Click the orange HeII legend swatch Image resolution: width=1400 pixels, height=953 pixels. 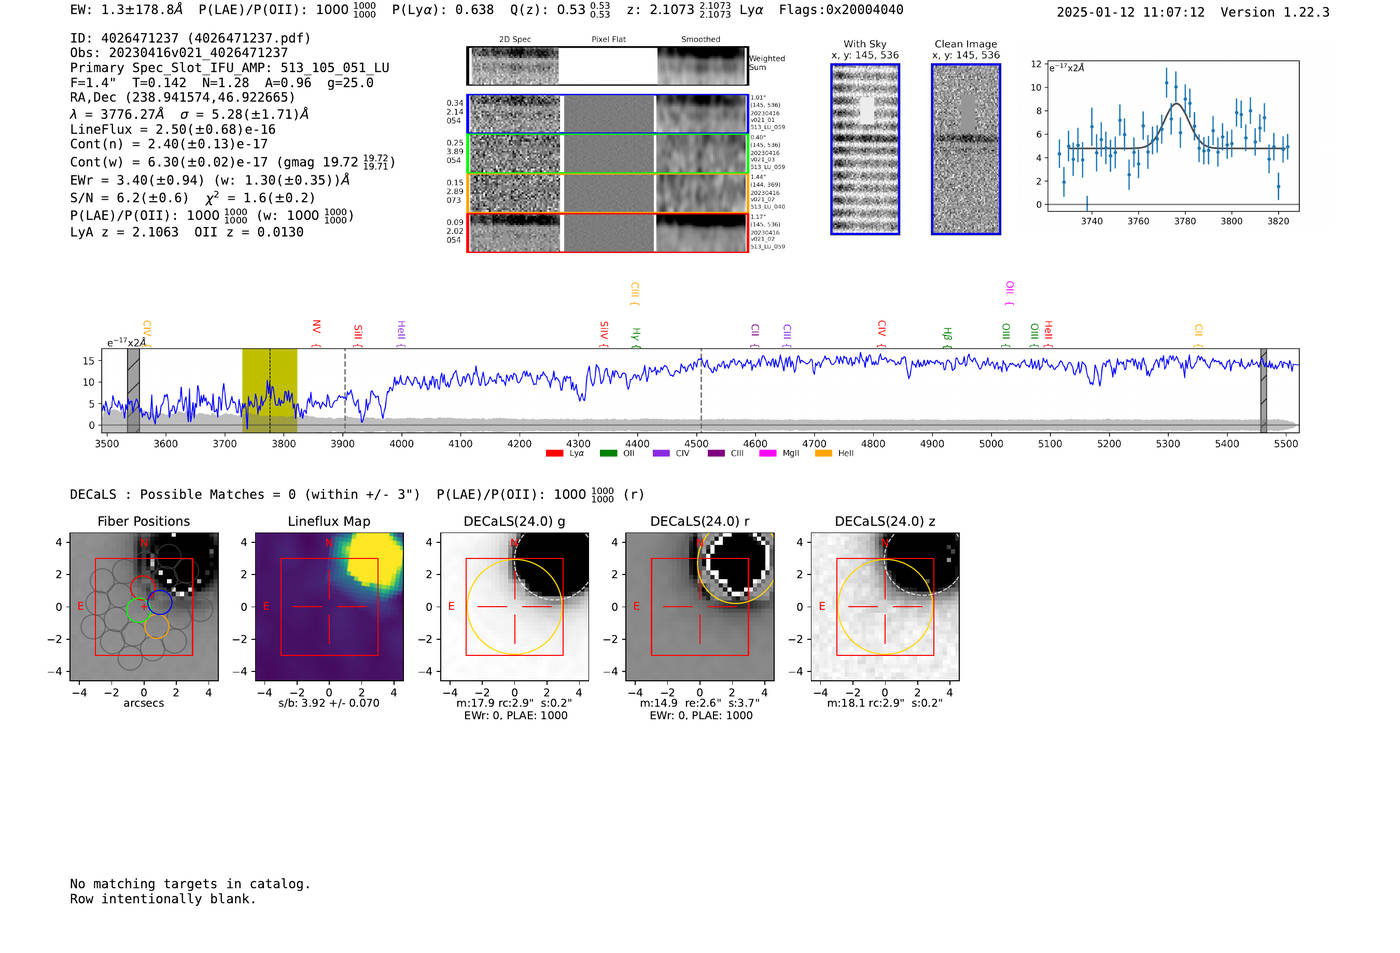pos(824,454)
